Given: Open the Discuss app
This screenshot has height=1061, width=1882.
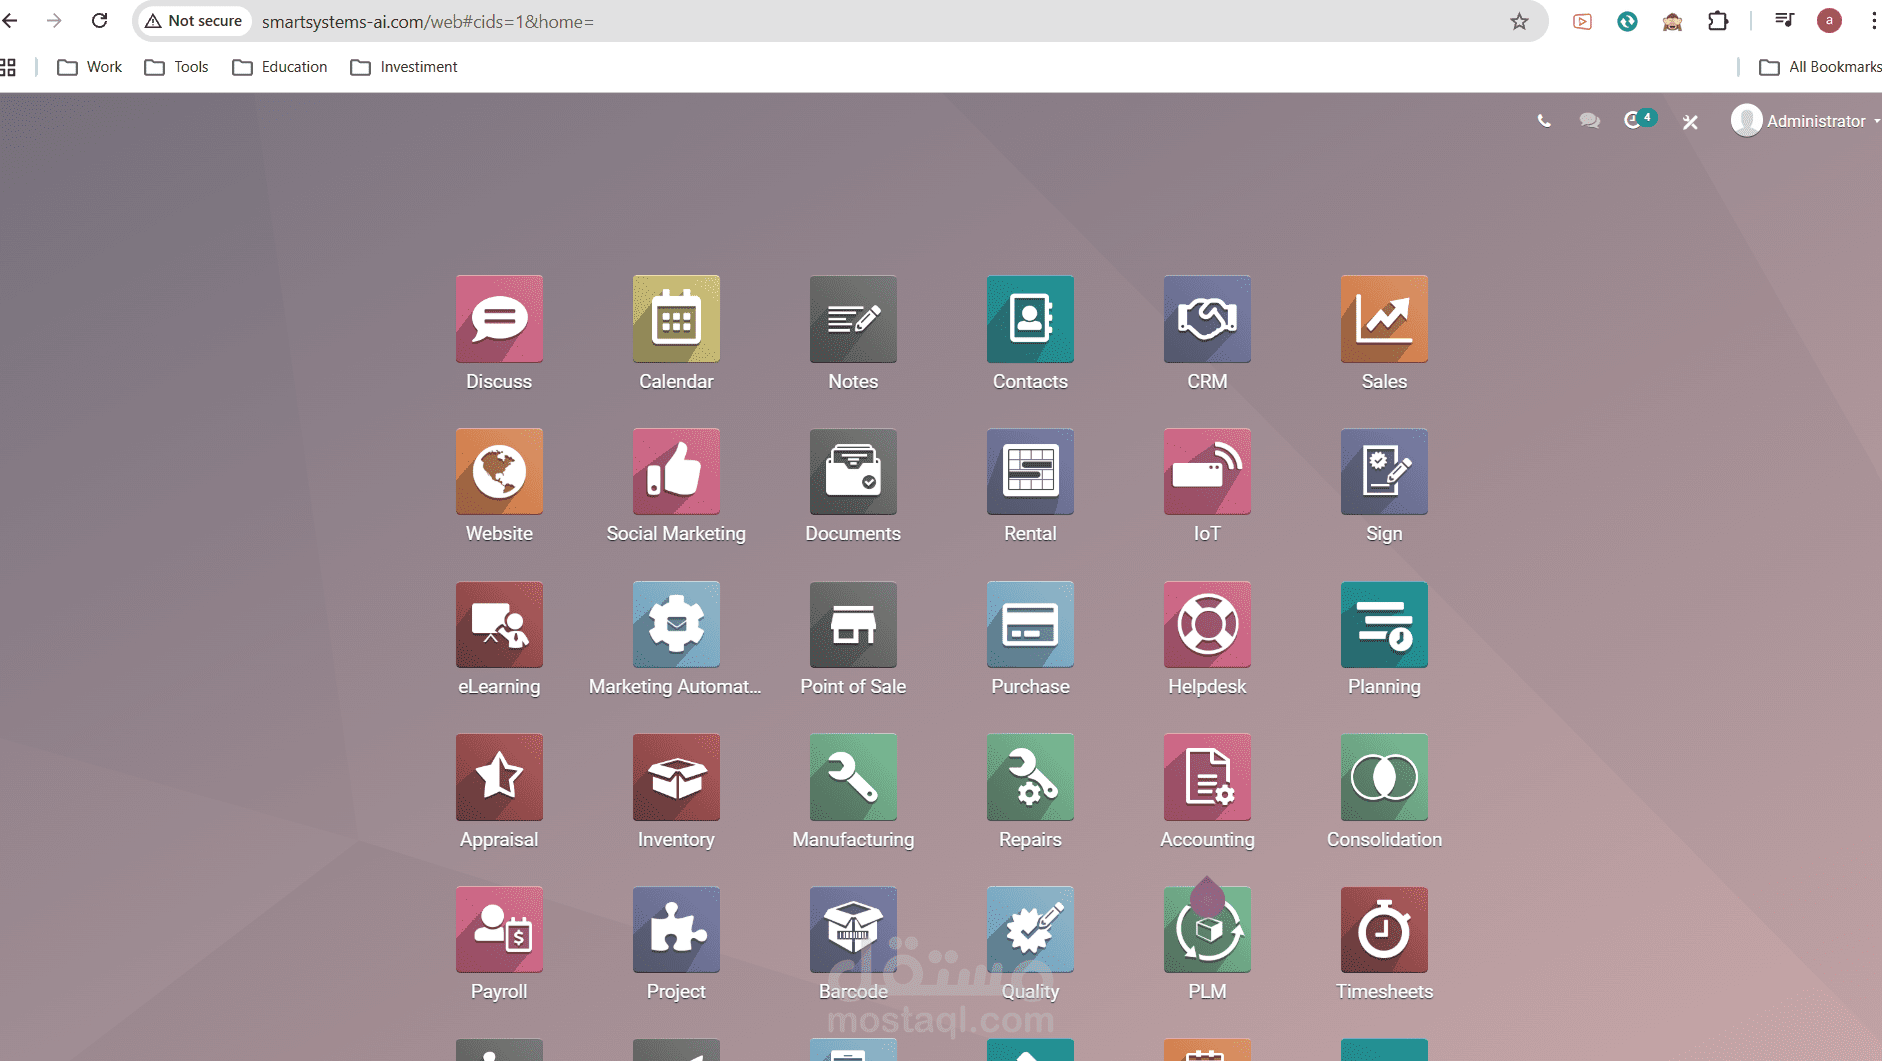Looking at the screenshot, I should [x=499, y=319].
